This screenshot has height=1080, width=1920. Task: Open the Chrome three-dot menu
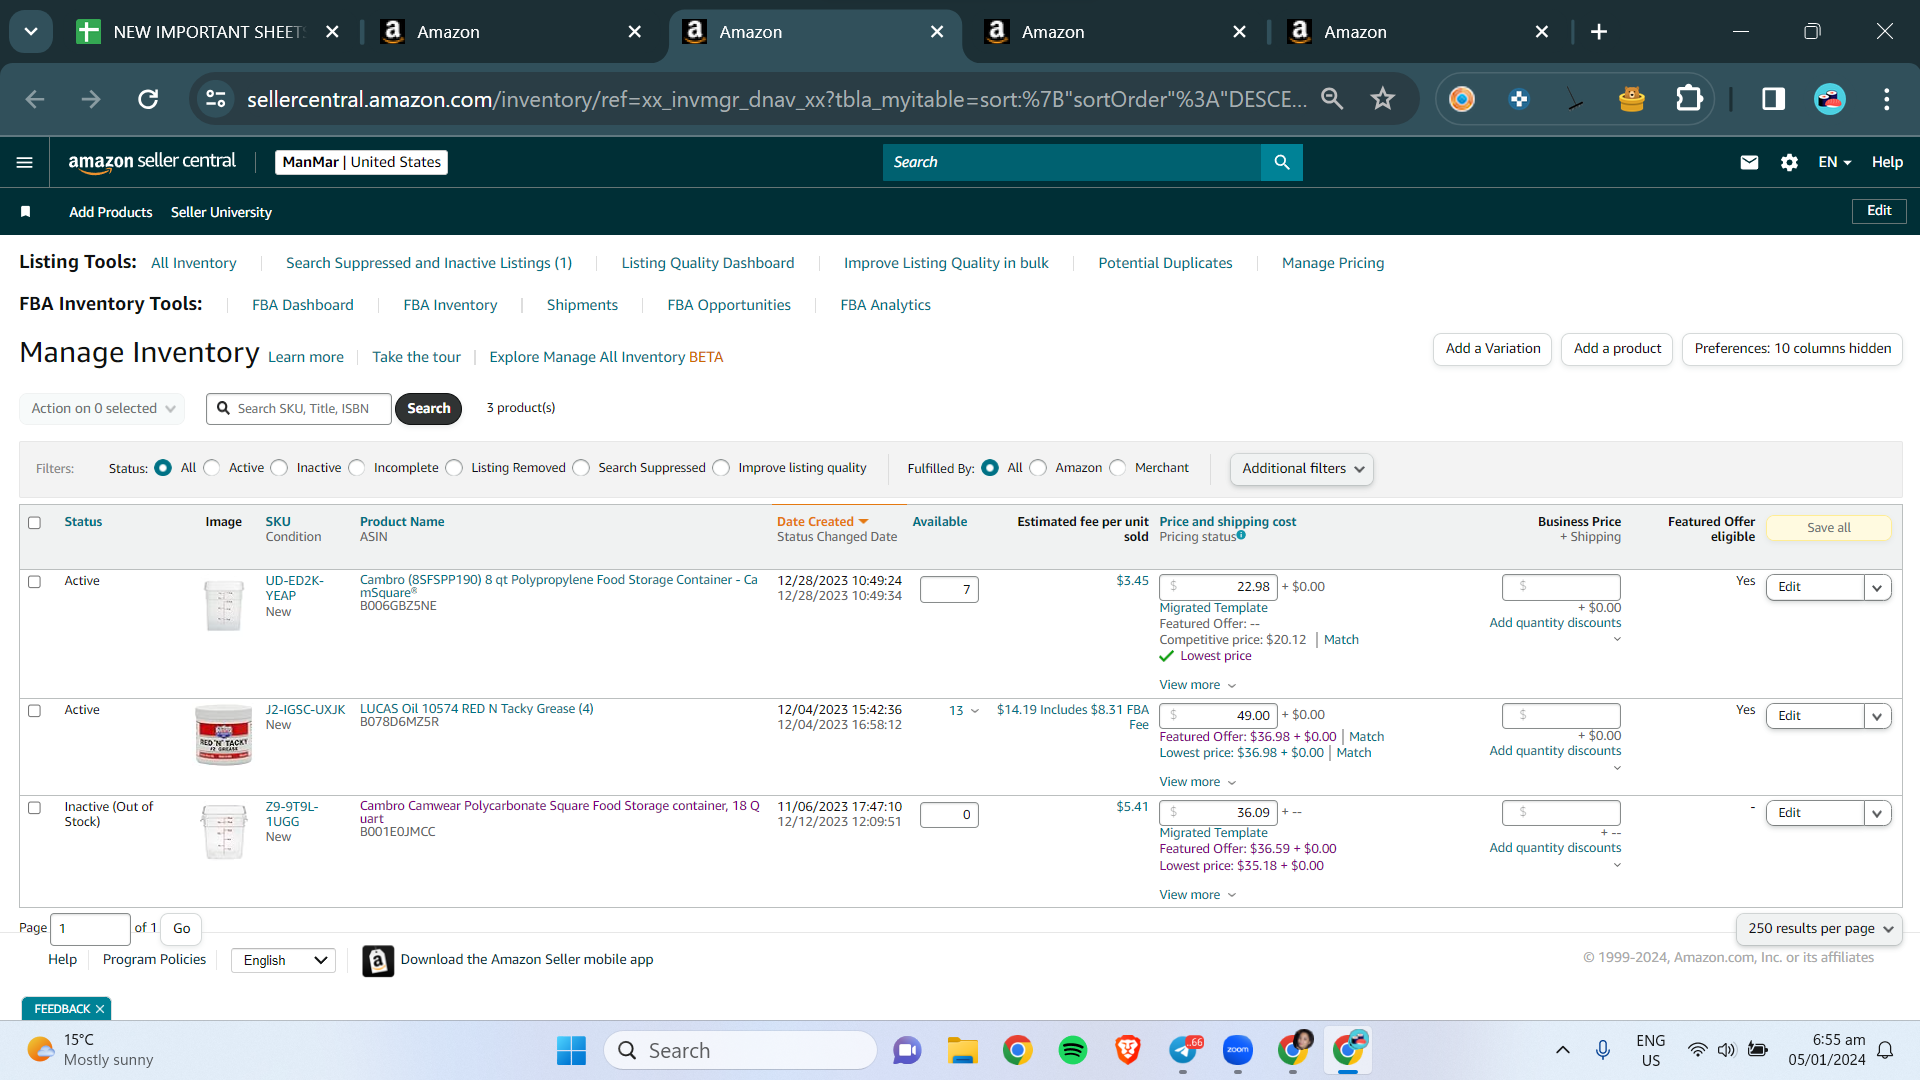[1887, 99]
